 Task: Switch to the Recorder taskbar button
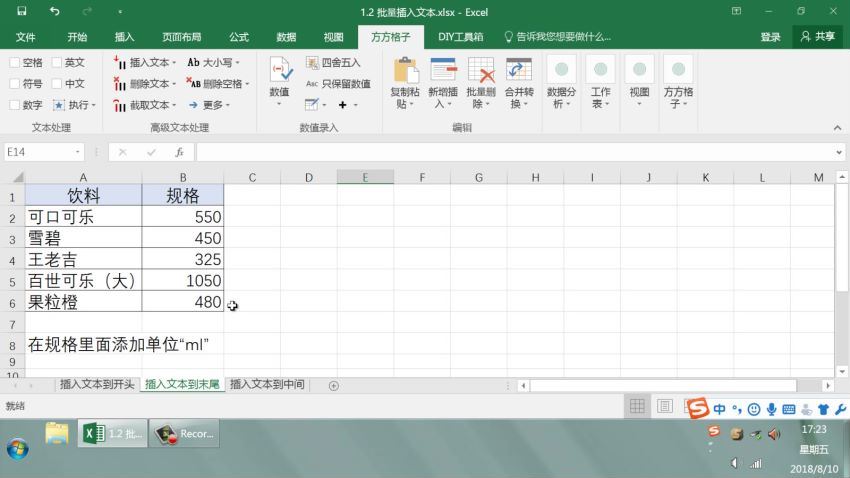click(x=184, y=434)
